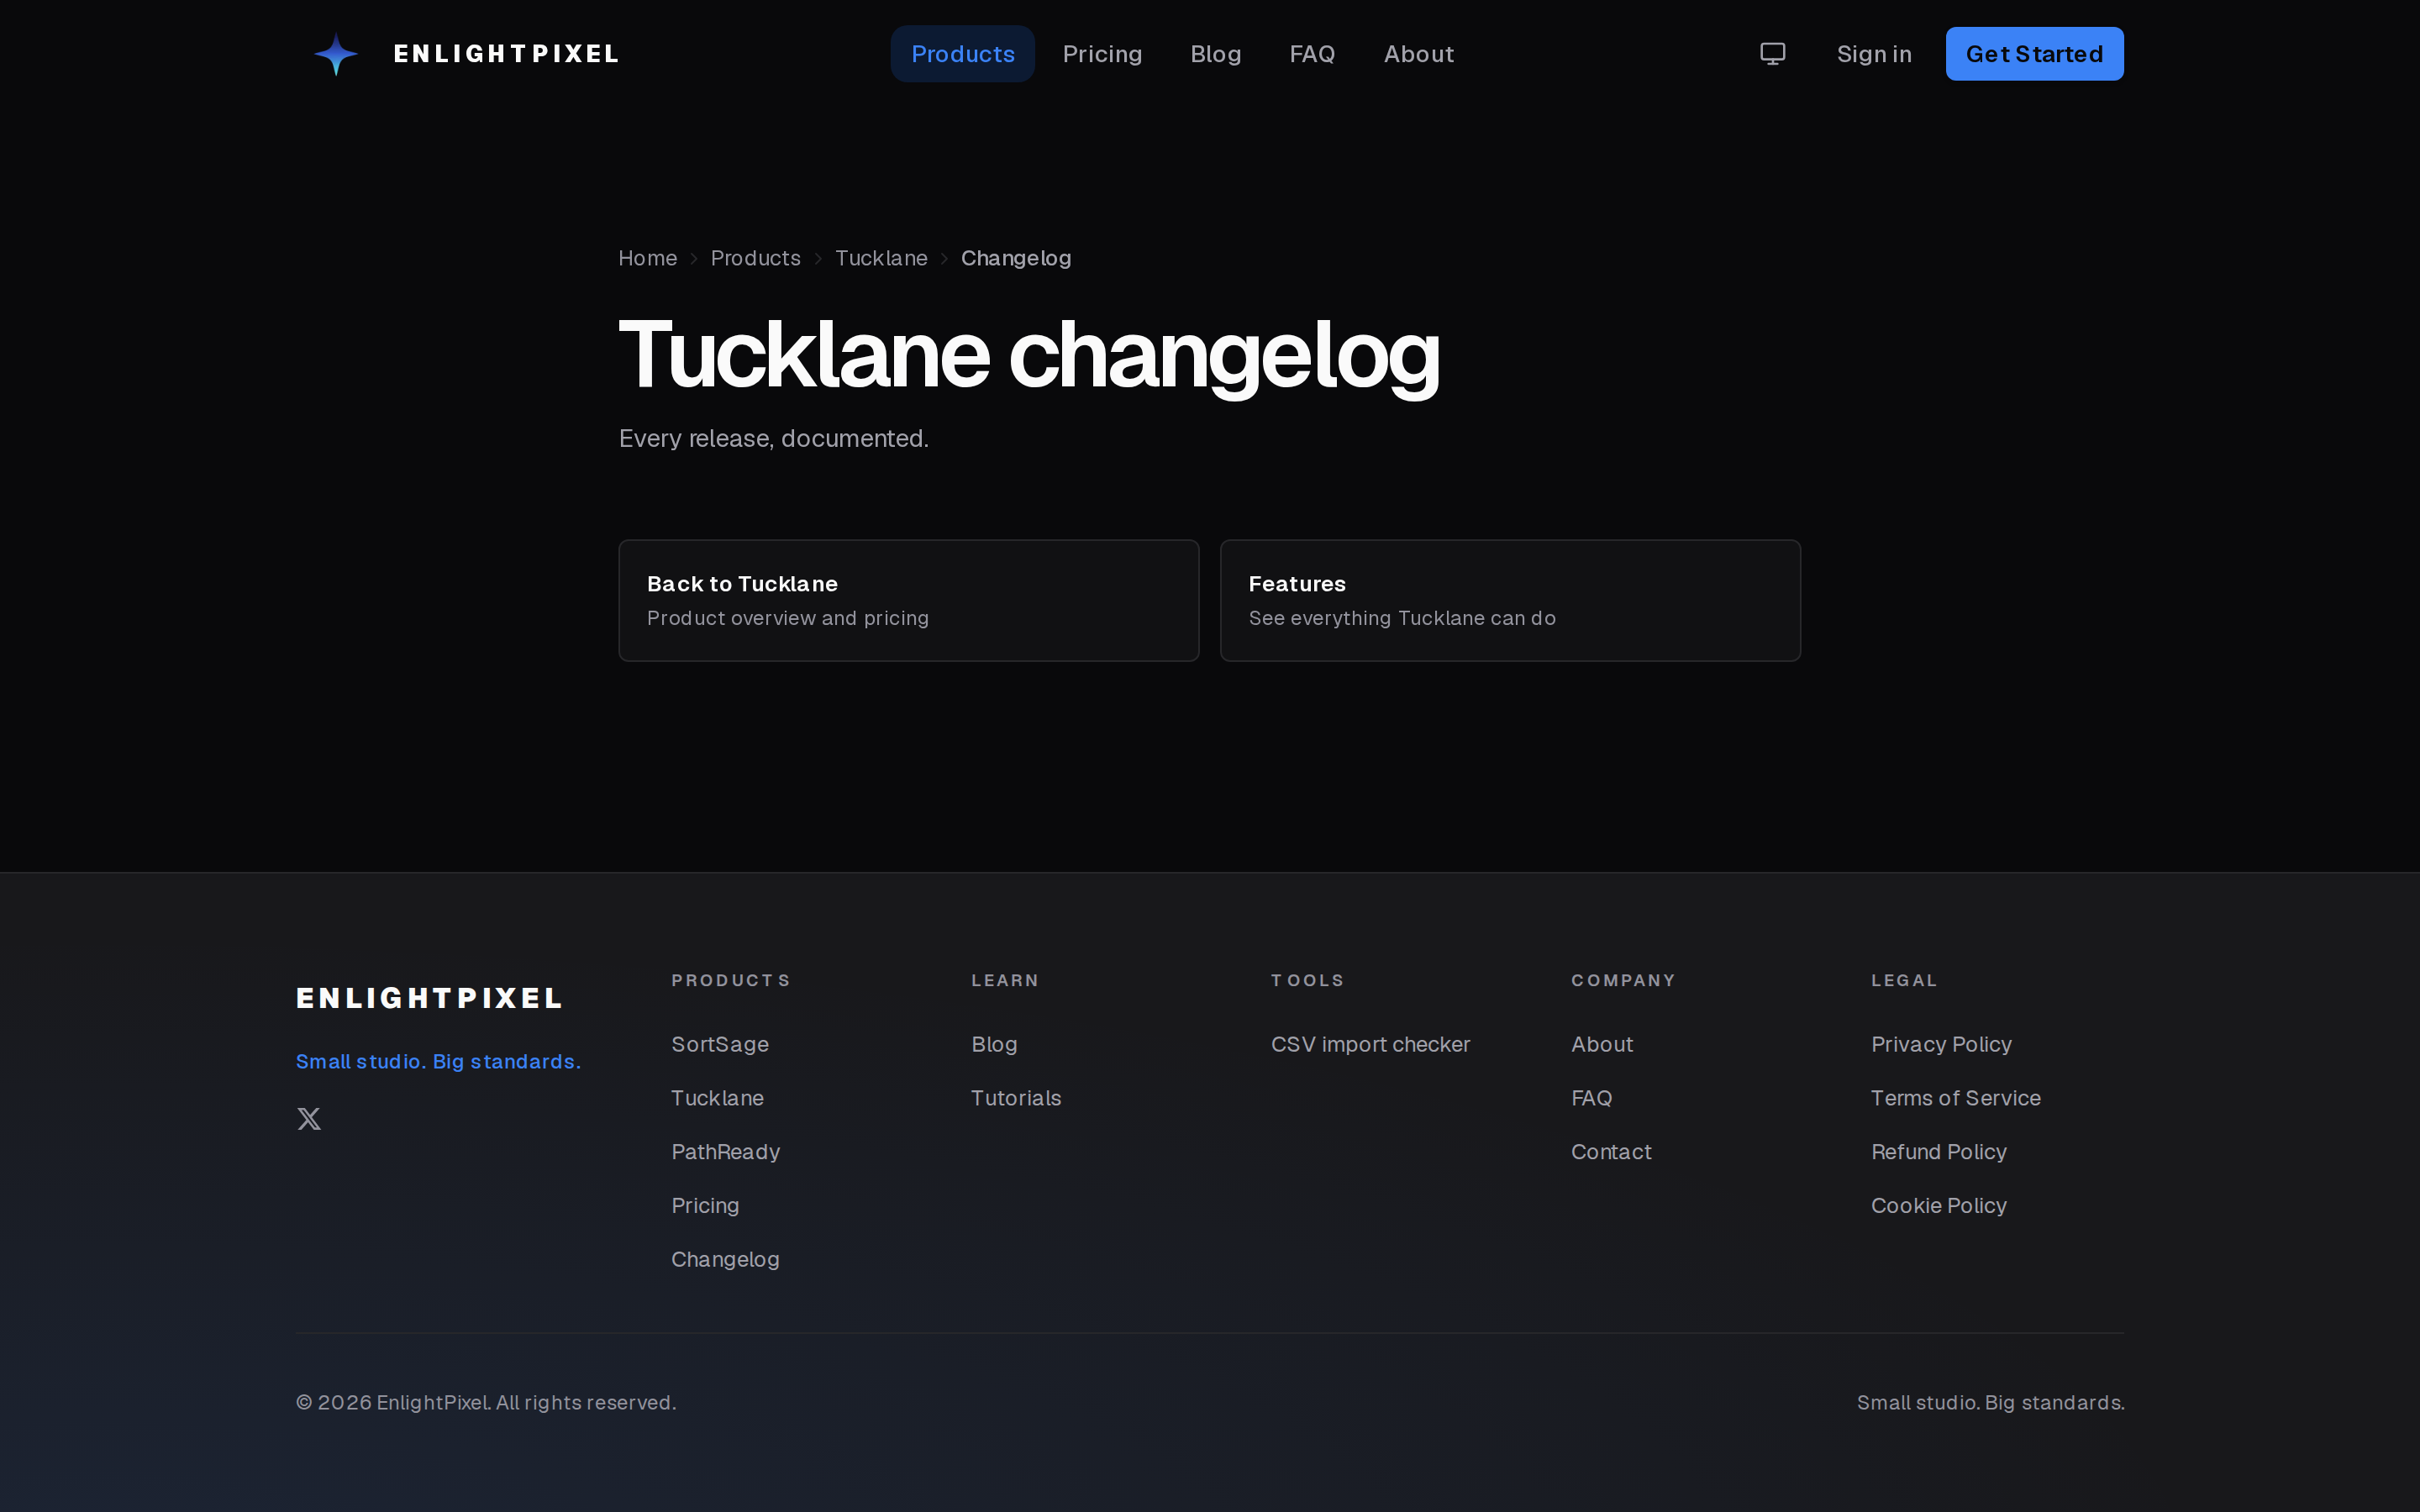Open Tutorials footer link
The image size is (2420, 1512).
(1016, 1098)
